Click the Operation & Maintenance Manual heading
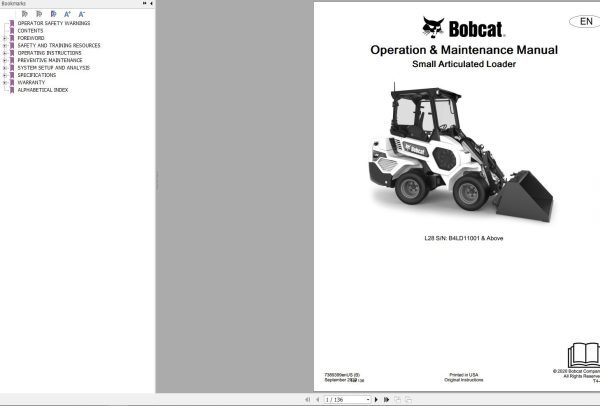Image resolution: width=600 pixels, height=406 pixels. 464,50
